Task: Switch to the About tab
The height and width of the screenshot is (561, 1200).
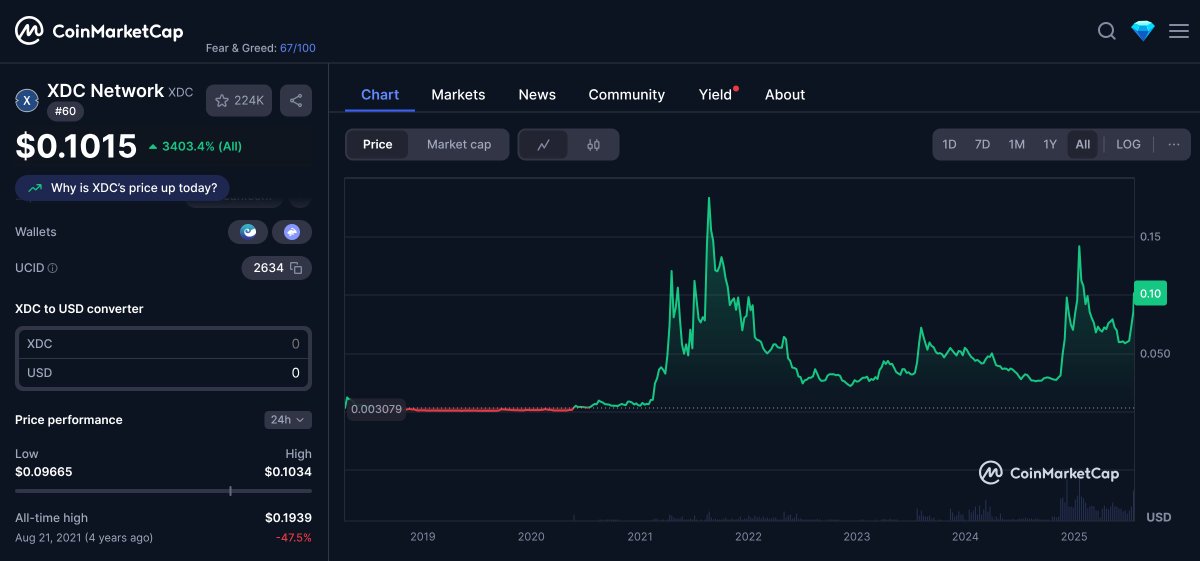Action: [785, 95]
